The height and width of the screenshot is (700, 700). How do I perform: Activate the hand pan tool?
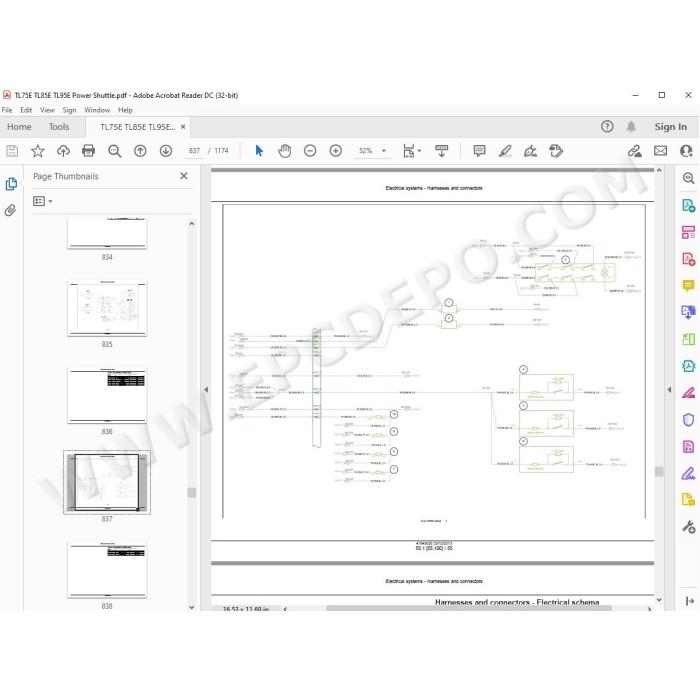(284, 151)
